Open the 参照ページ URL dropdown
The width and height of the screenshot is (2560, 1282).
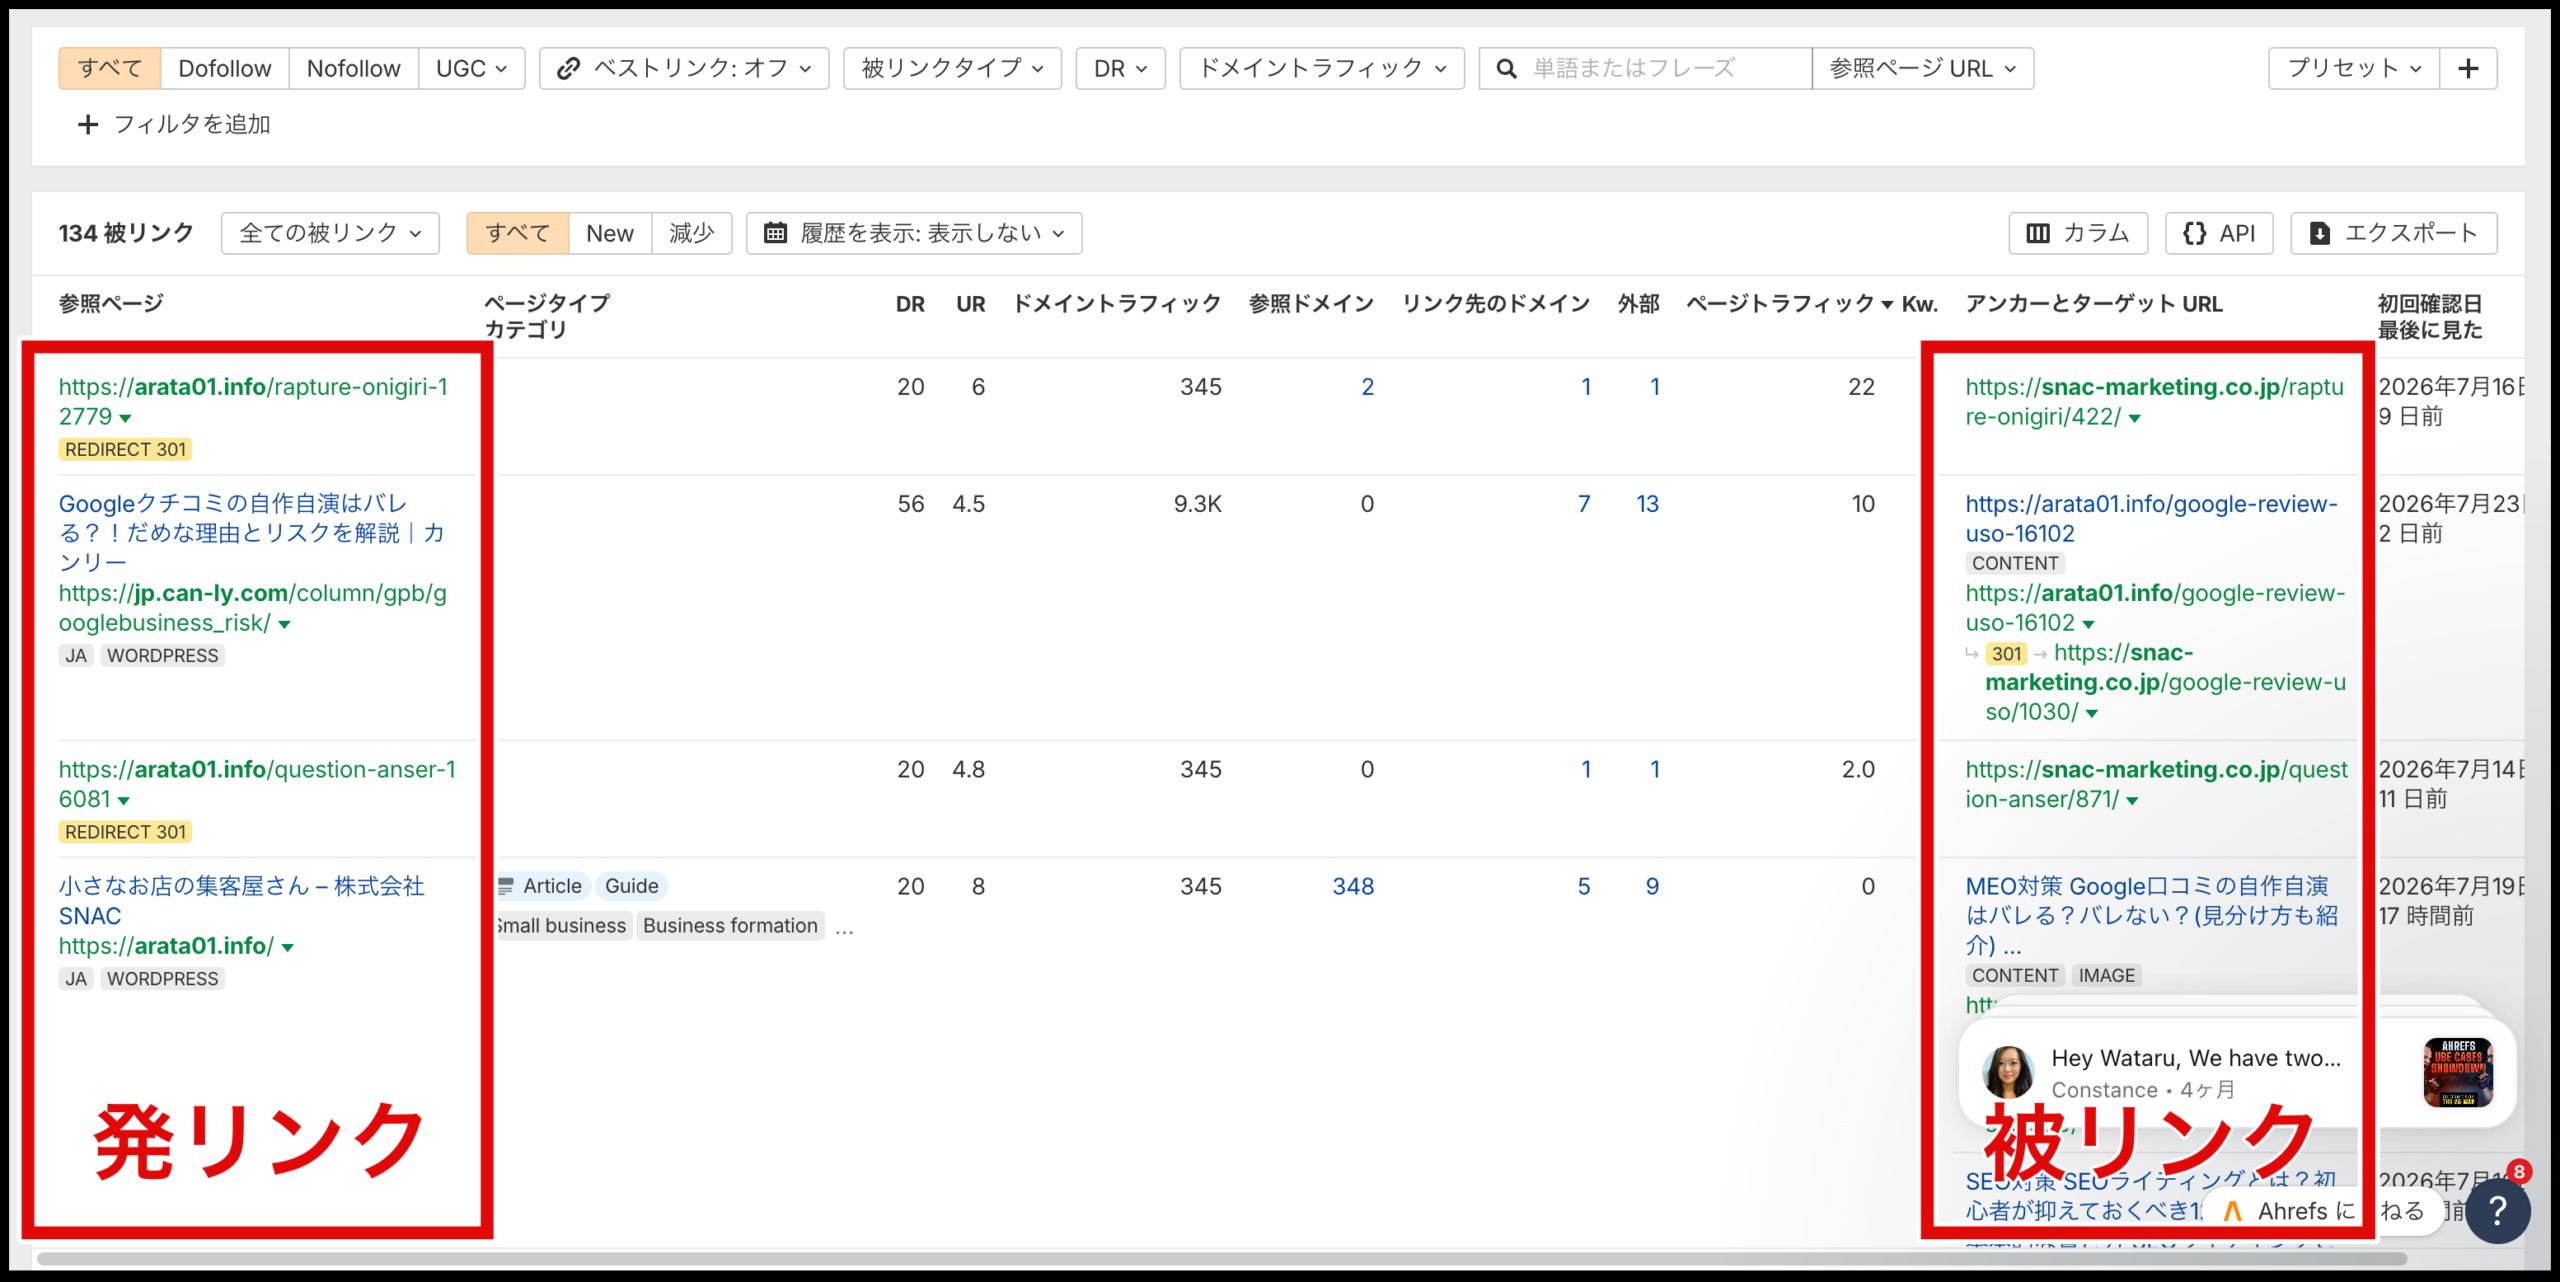1922,68
